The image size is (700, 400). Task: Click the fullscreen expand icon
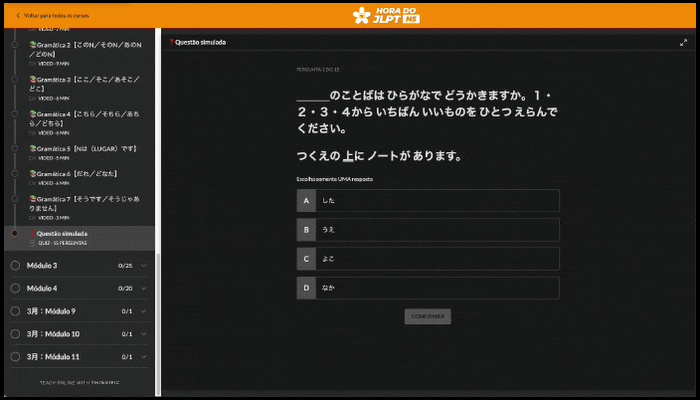click(683, 43)
